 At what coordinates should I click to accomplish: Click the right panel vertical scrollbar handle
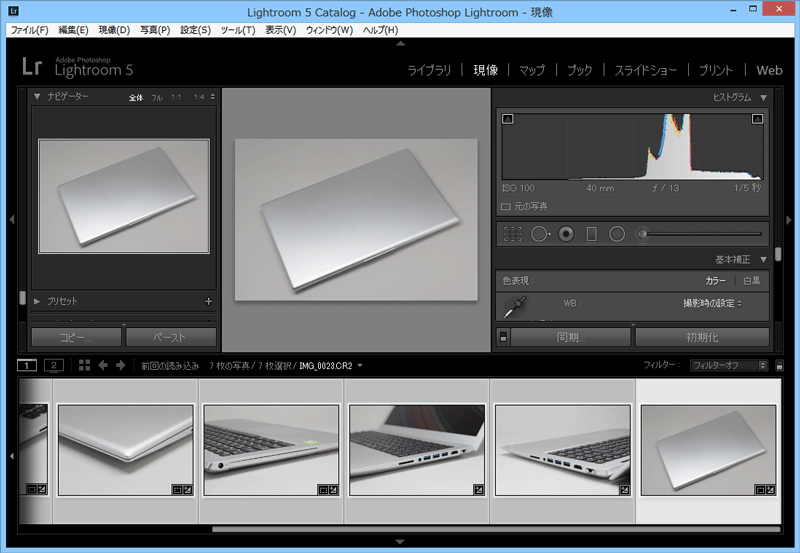(778, 254)
